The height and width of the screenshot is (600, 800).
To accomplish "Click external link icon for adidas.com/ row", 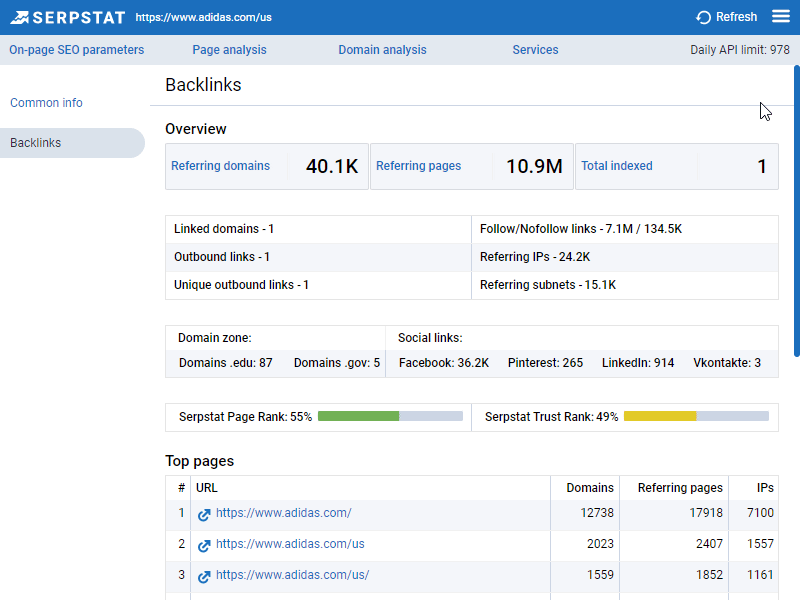I will click(x=204, y=515).
